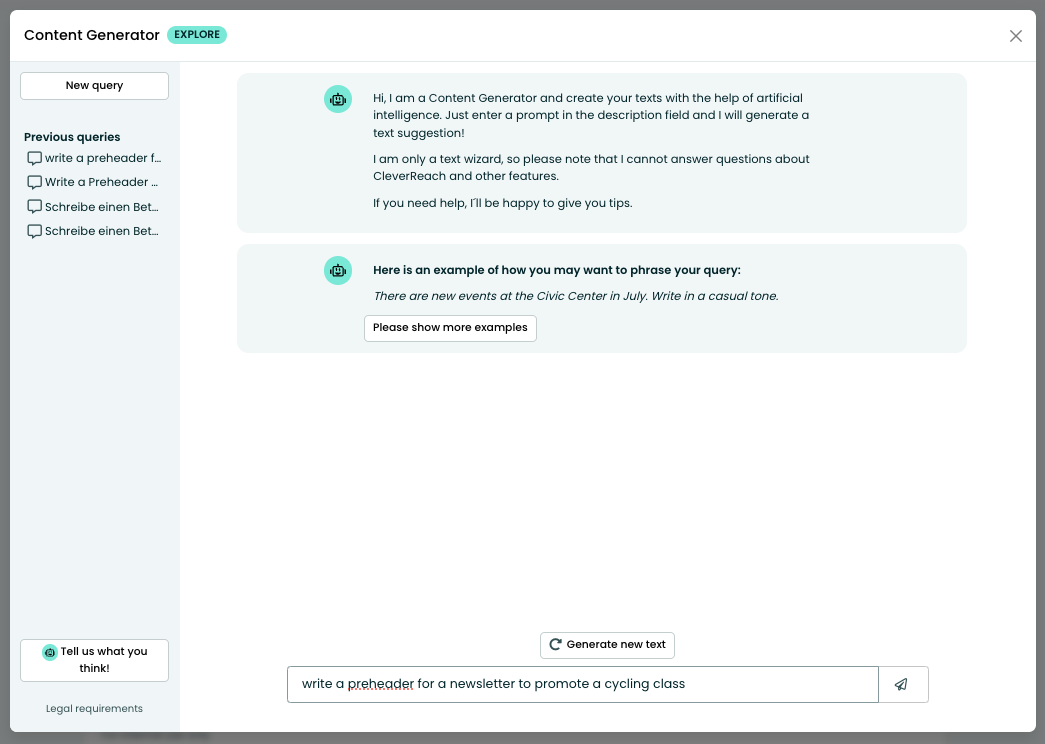
Task: Open "Tell us what you think!" feedback
Action: (95, 660)
